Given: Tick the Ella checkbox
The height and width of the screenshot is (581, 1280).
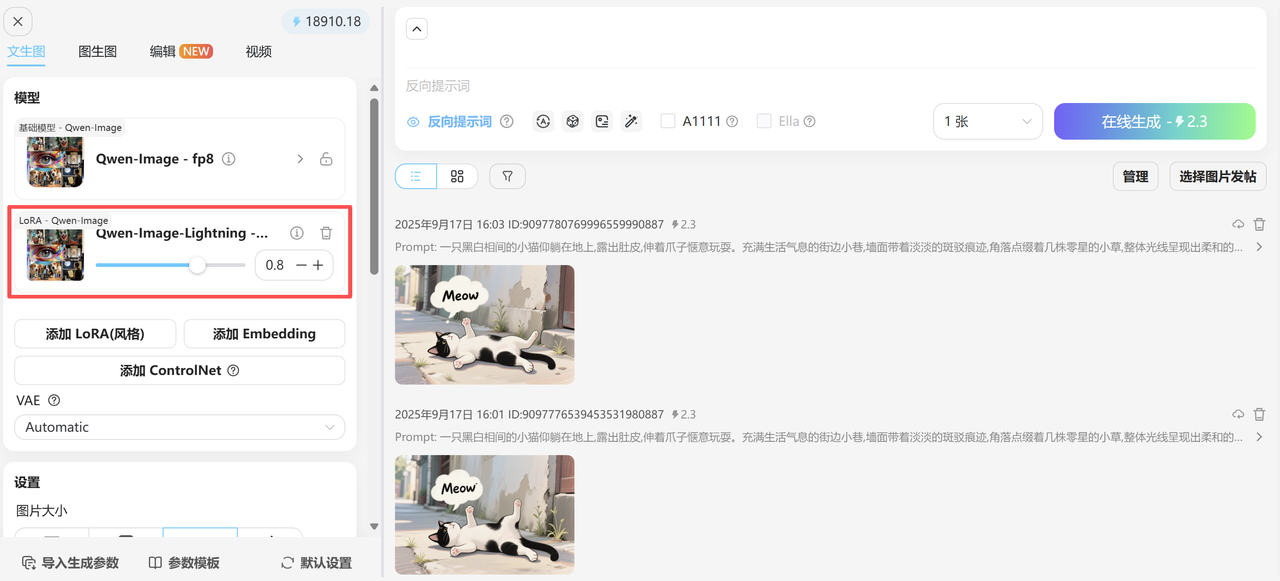Looking at the screenshot, I should 764,121.
